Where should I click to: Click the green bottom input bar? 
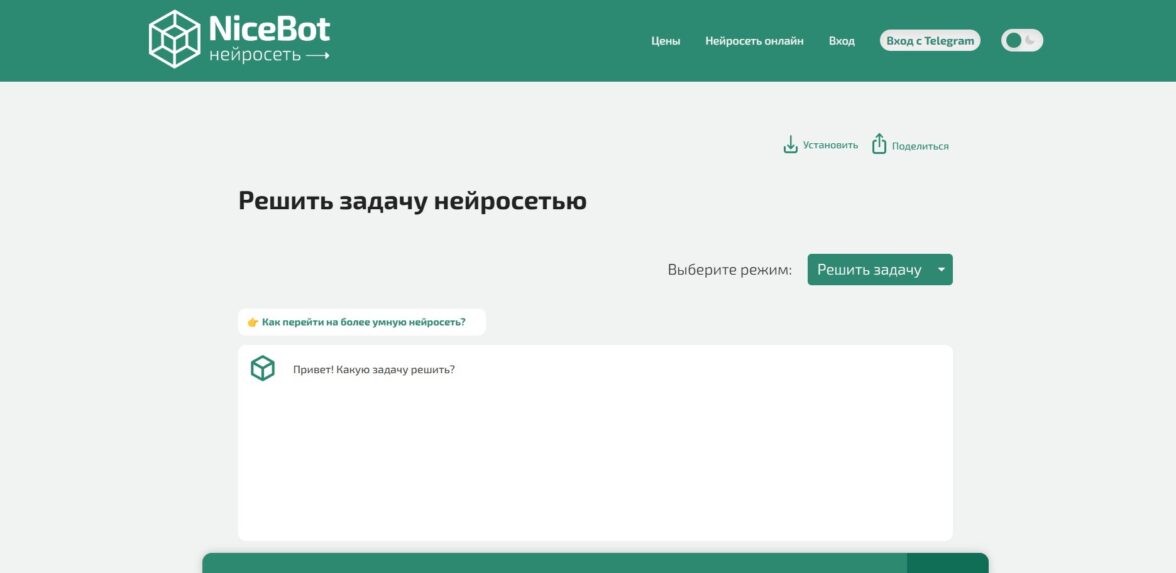pos(554,563)
